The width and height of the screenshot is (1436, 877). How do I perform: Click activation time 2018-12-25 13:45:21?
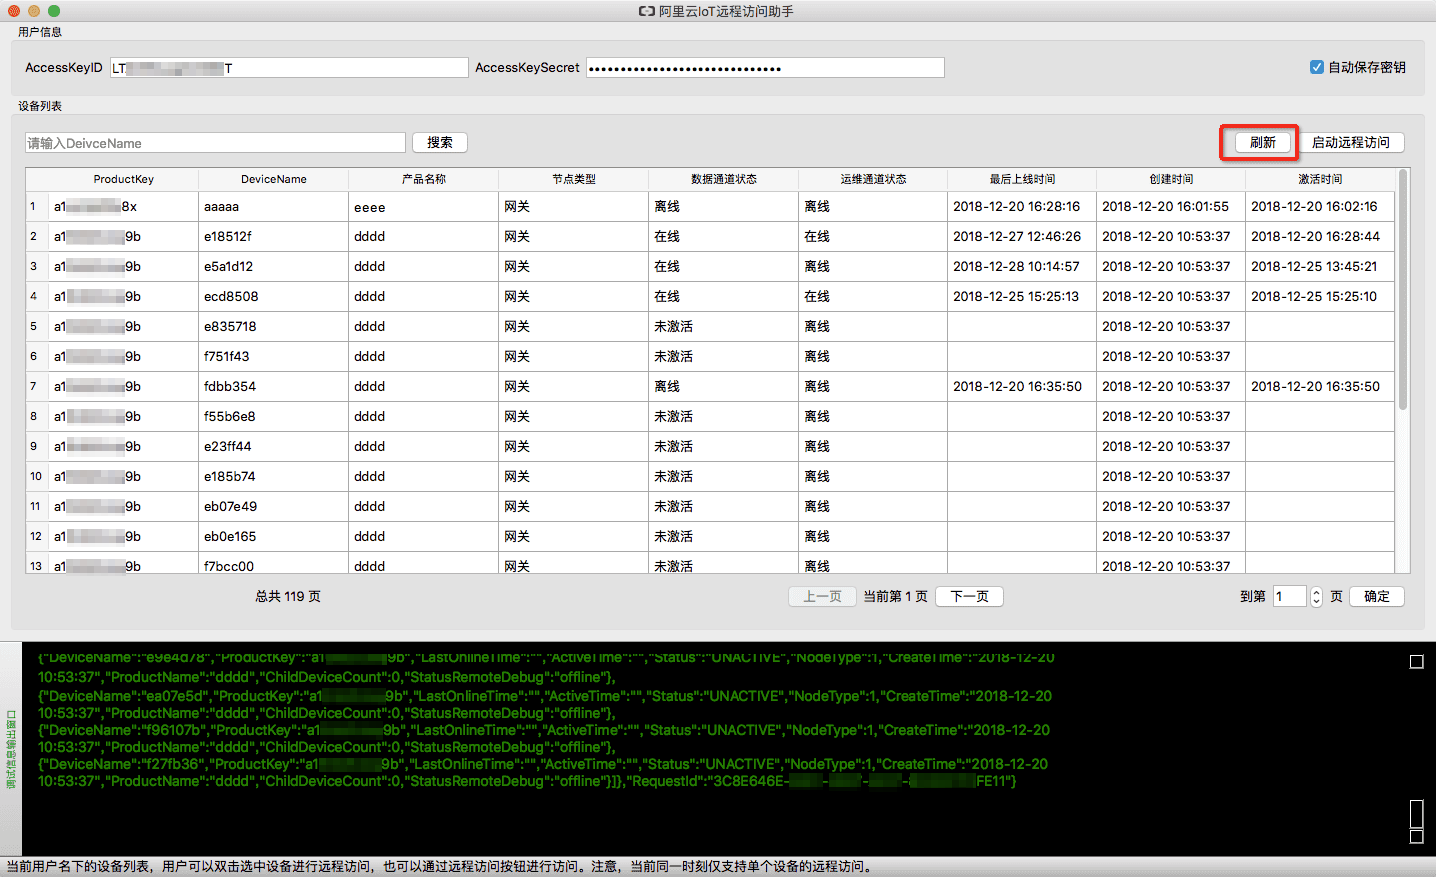(x=1320, y=266)
